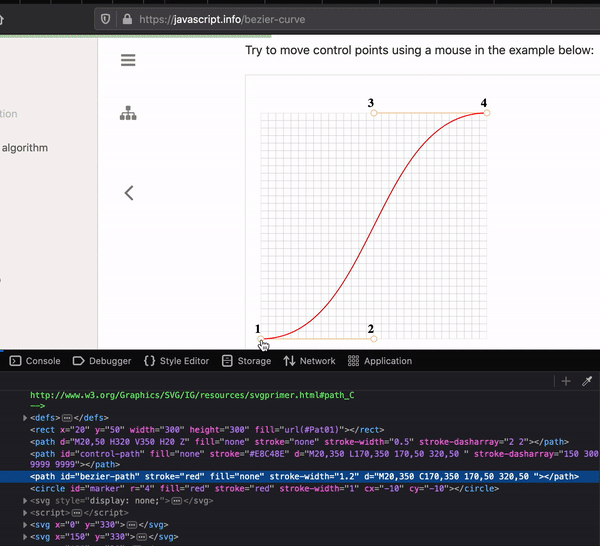Click the ellipsis badge inside script

77,513
